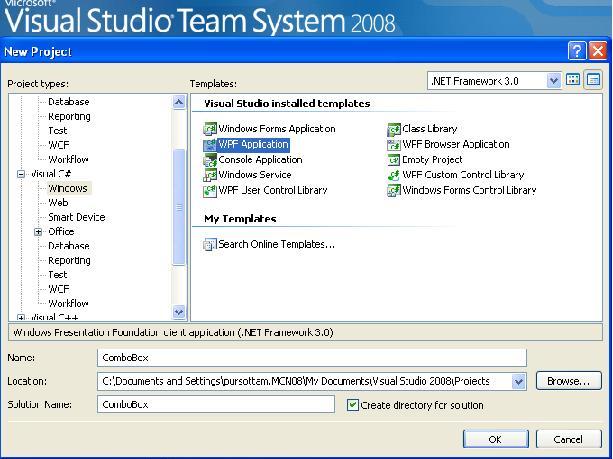Click the 'WPF Browser Application' label
Screen dimensions: 613x459
456,144
